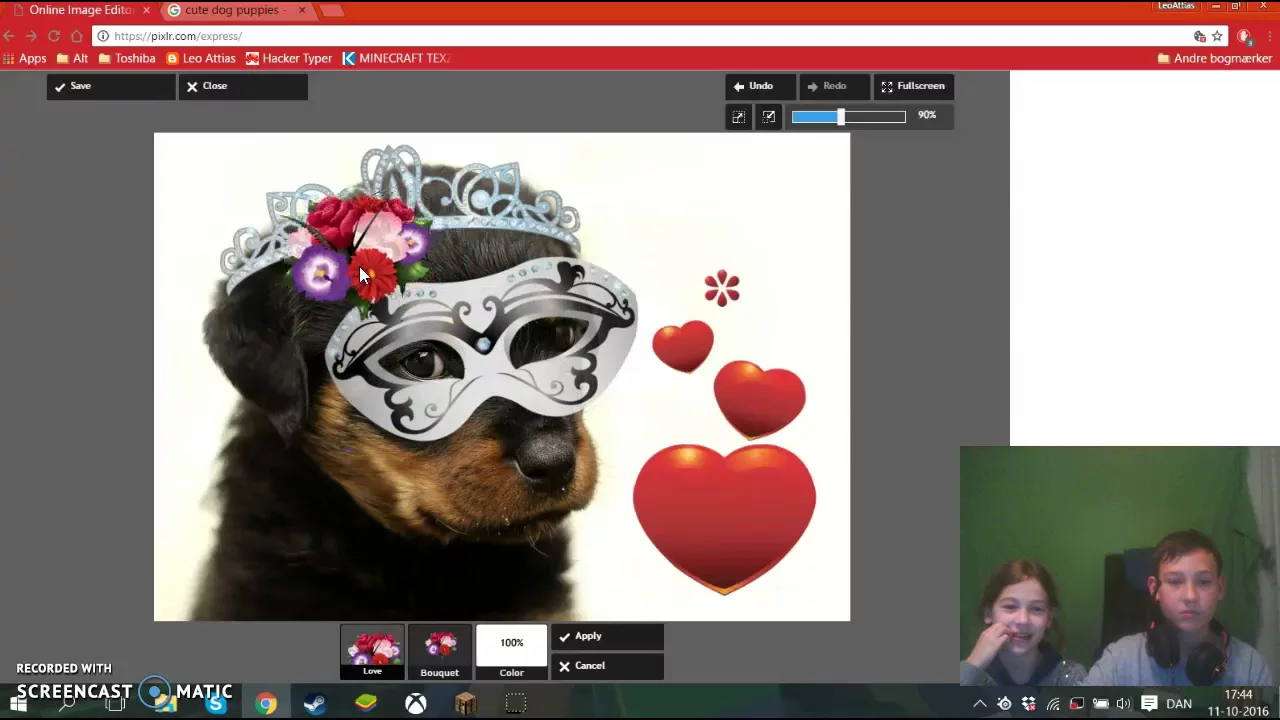Click the greyed-out Redo button
This screenshot has width=1280, height=720.
(x=834, y=86)
